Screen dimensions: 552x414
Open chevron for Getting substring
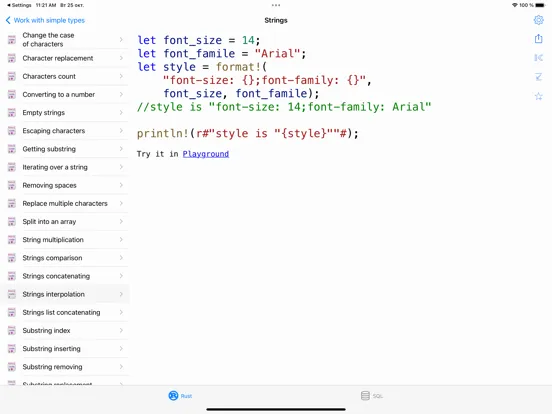[x=121, y=149]
